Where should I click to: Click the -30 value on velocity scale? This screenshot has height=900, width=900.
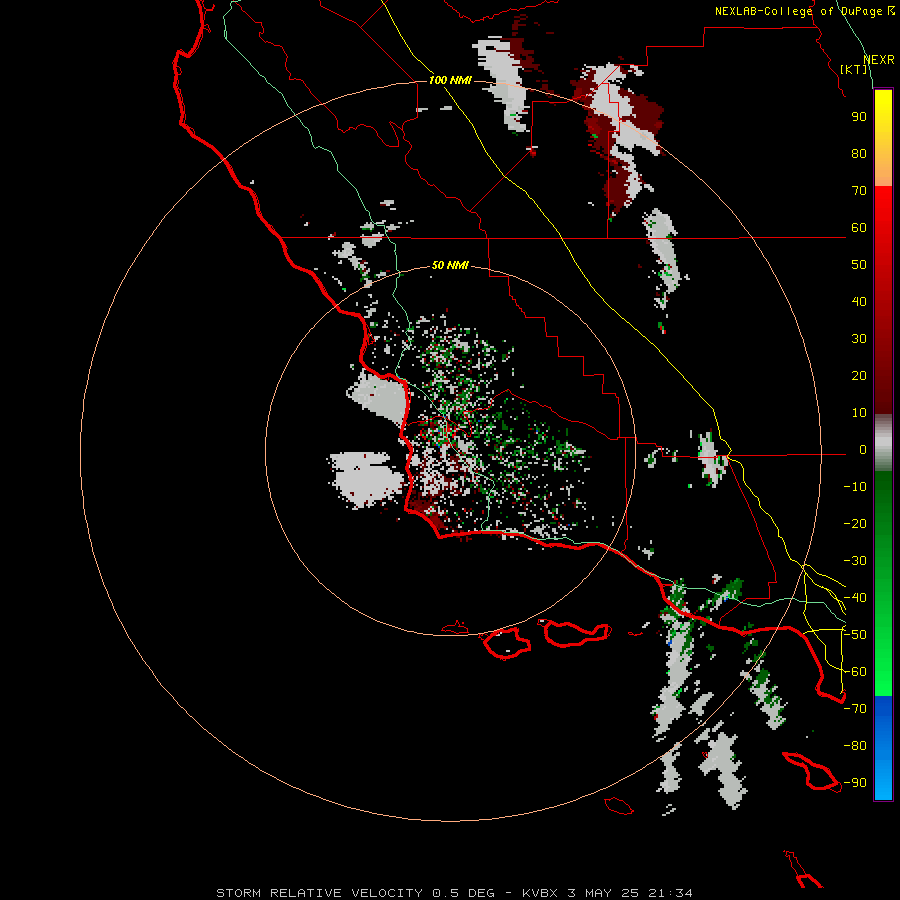coord(855,561)
